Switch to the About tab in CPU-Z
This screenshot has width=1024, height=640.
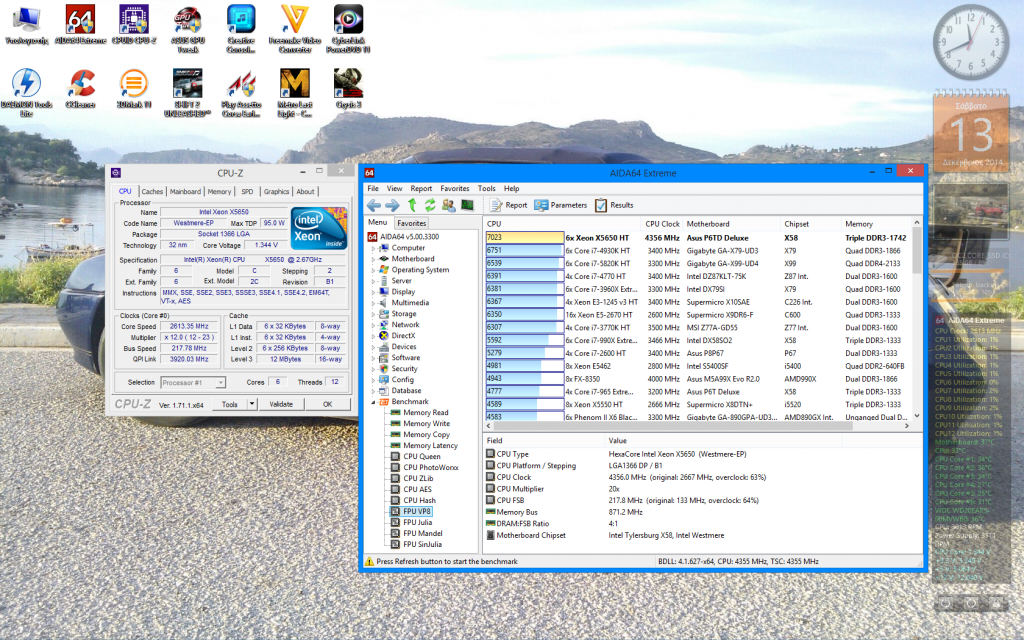point(306,192)
